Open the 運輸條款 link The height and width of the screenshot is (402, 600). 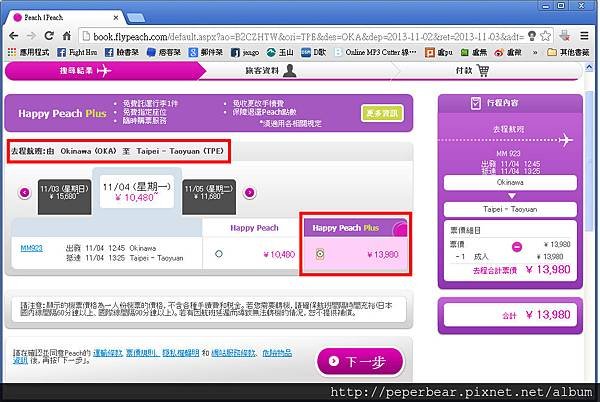(108, 353)
